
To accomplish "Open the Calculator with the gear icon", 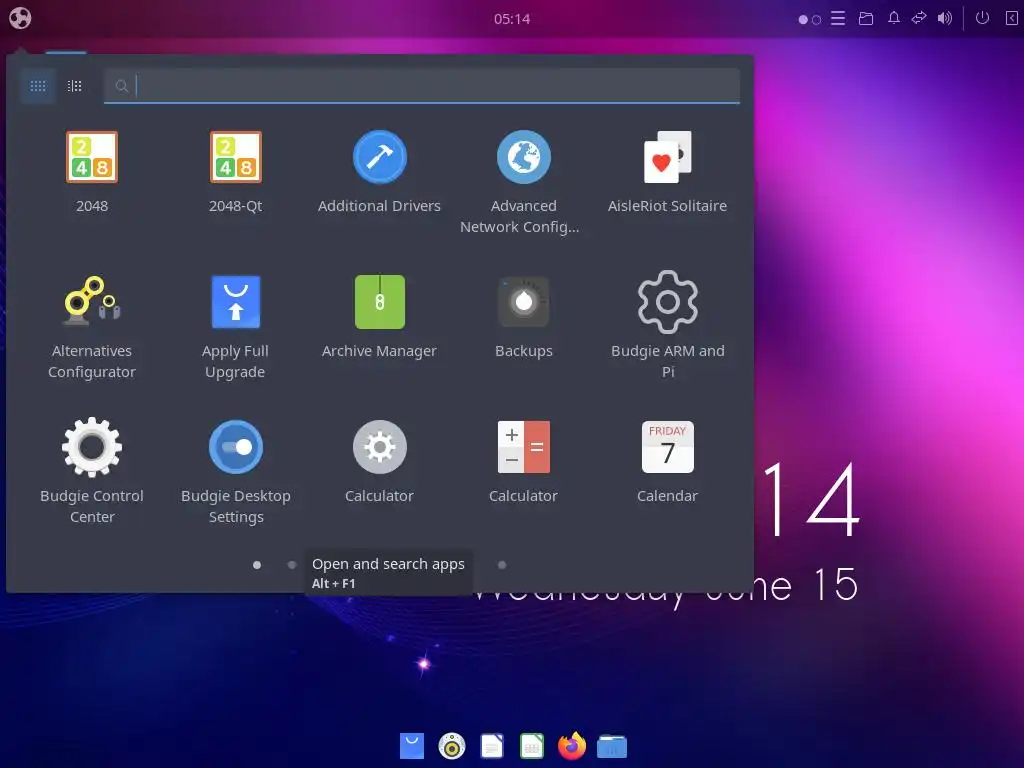I will click(x=379, y=461).
